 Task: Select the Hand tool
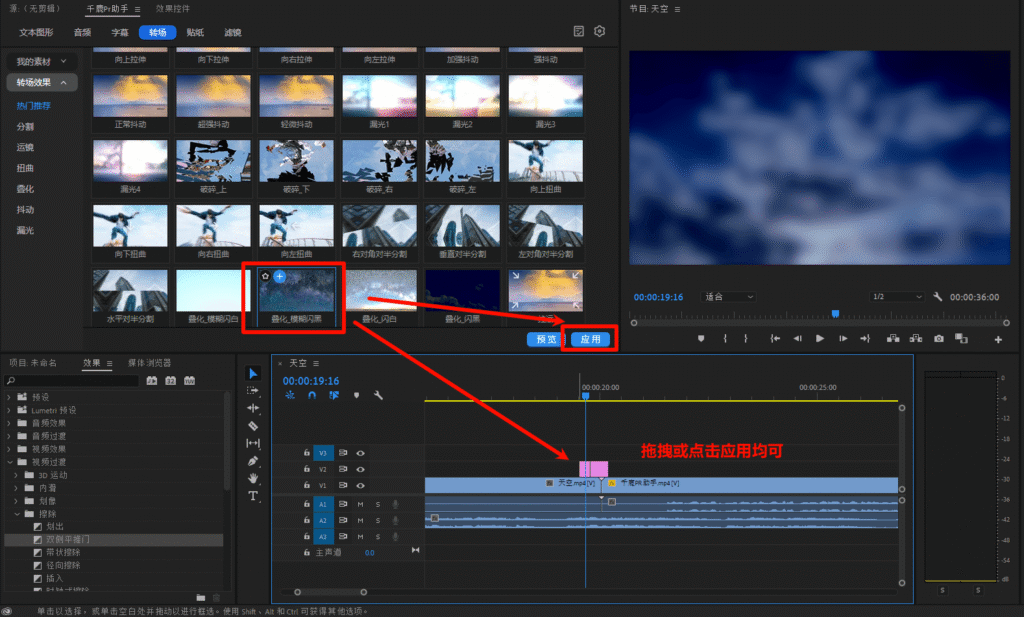[253, 478]
